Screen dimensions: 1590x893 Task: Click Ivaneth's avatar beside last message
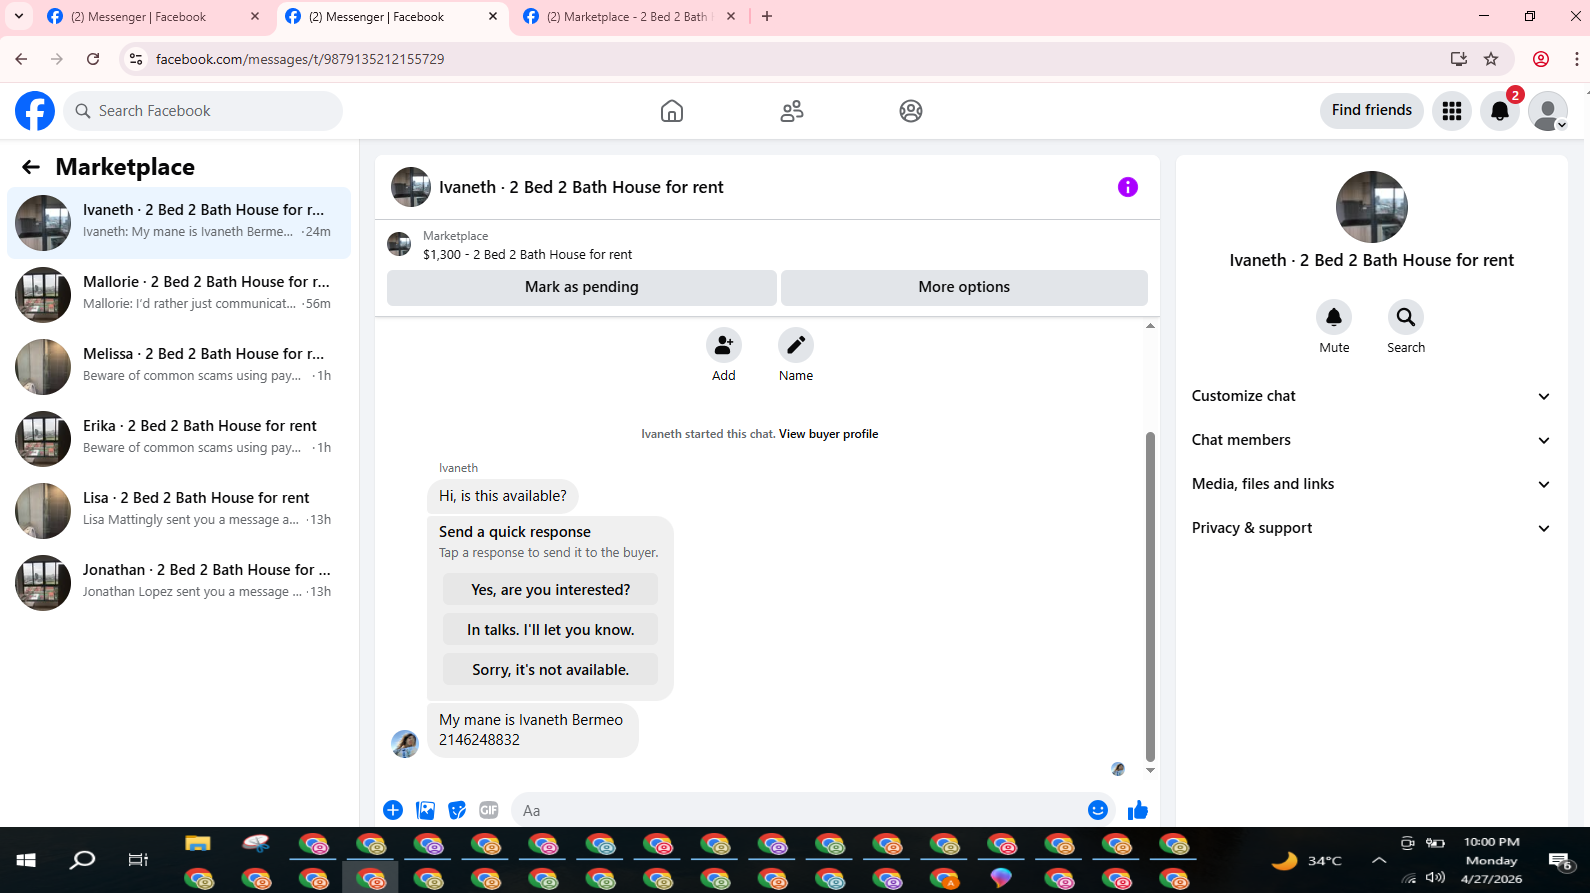(x=405, y=744)
